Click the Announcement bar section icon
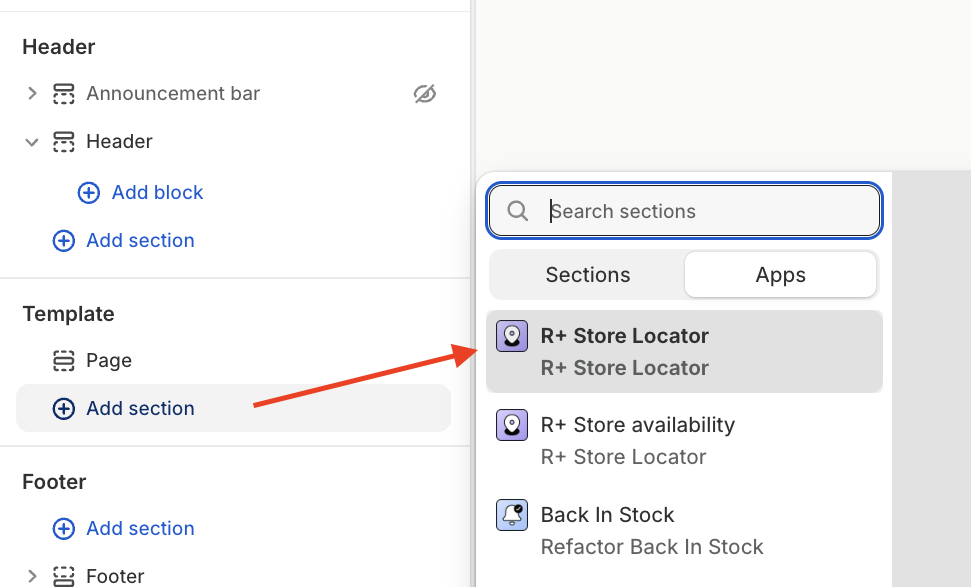 (64, 93)
